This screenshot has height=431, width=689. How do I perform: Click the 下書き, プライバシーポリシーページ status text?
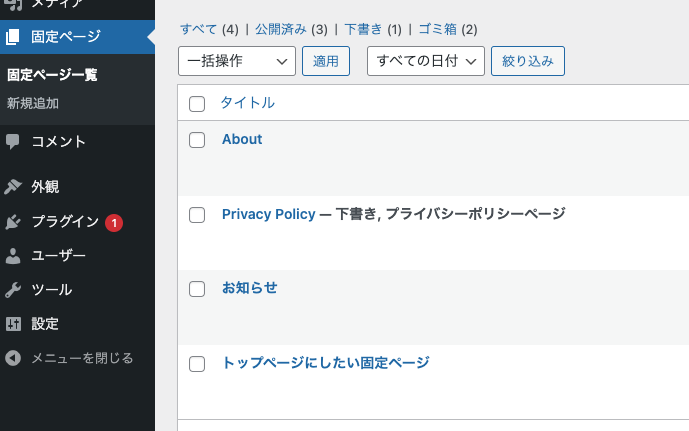(x=450, y=214)
